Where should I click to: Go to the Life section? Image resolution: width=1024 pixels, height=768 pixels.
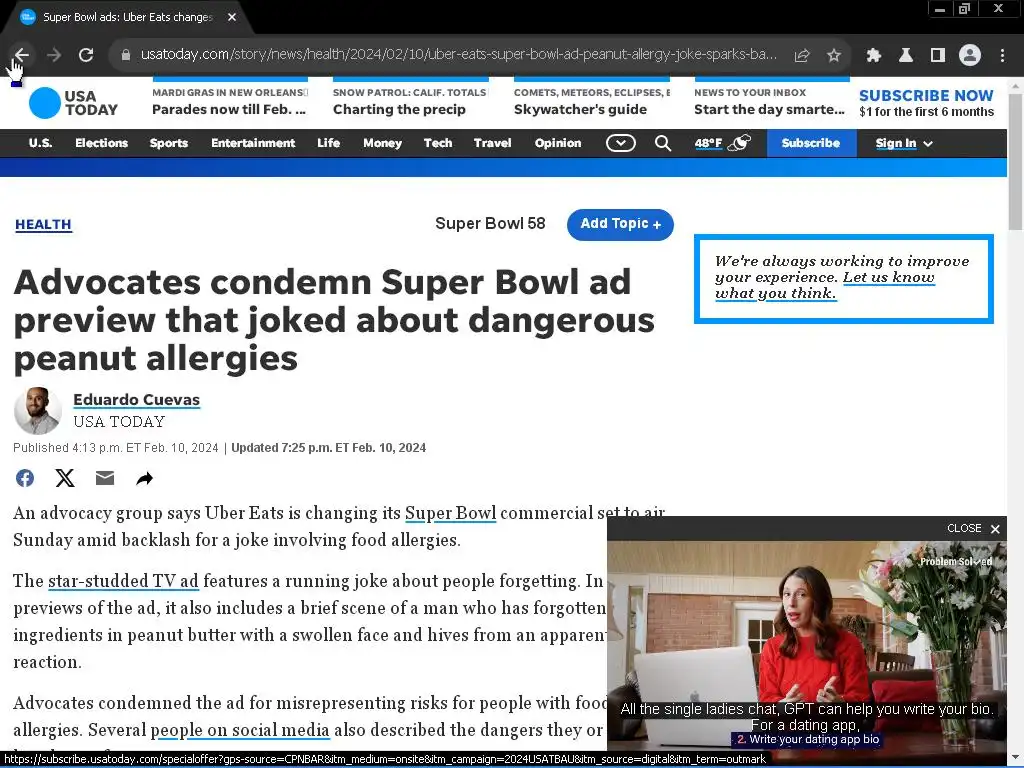click(x=328, y=143)
